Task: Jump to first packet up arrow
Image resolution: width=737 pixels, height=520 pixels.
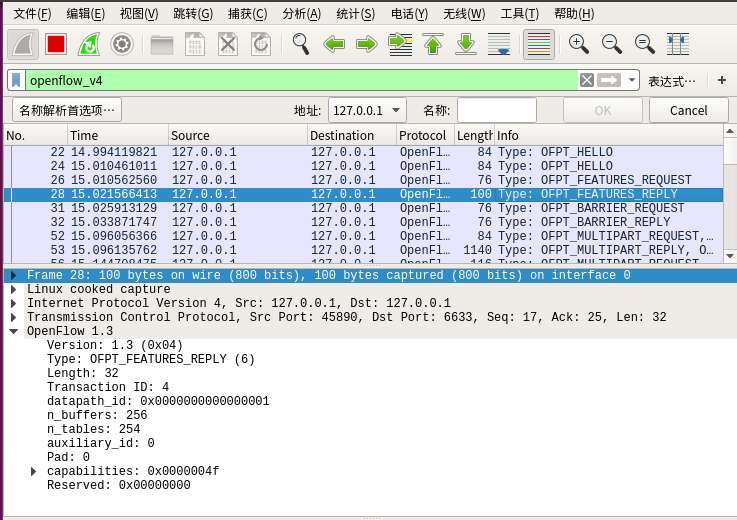Action: [x=433, y=45]
